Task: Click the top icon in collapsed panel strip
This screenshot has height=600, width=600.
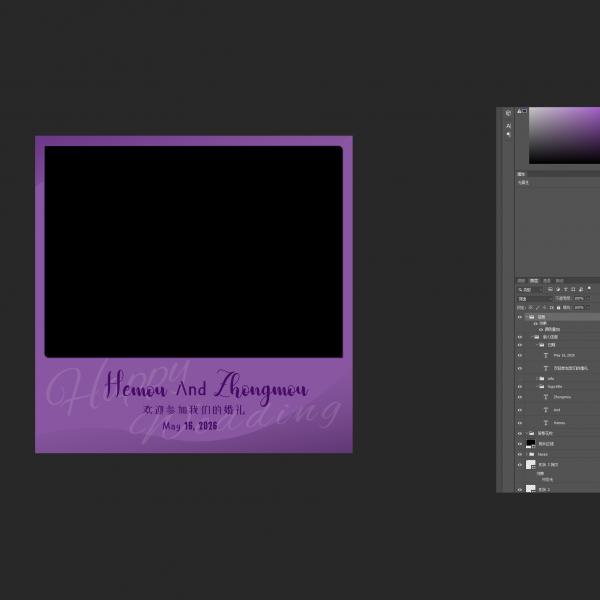Action: [508, 114]
